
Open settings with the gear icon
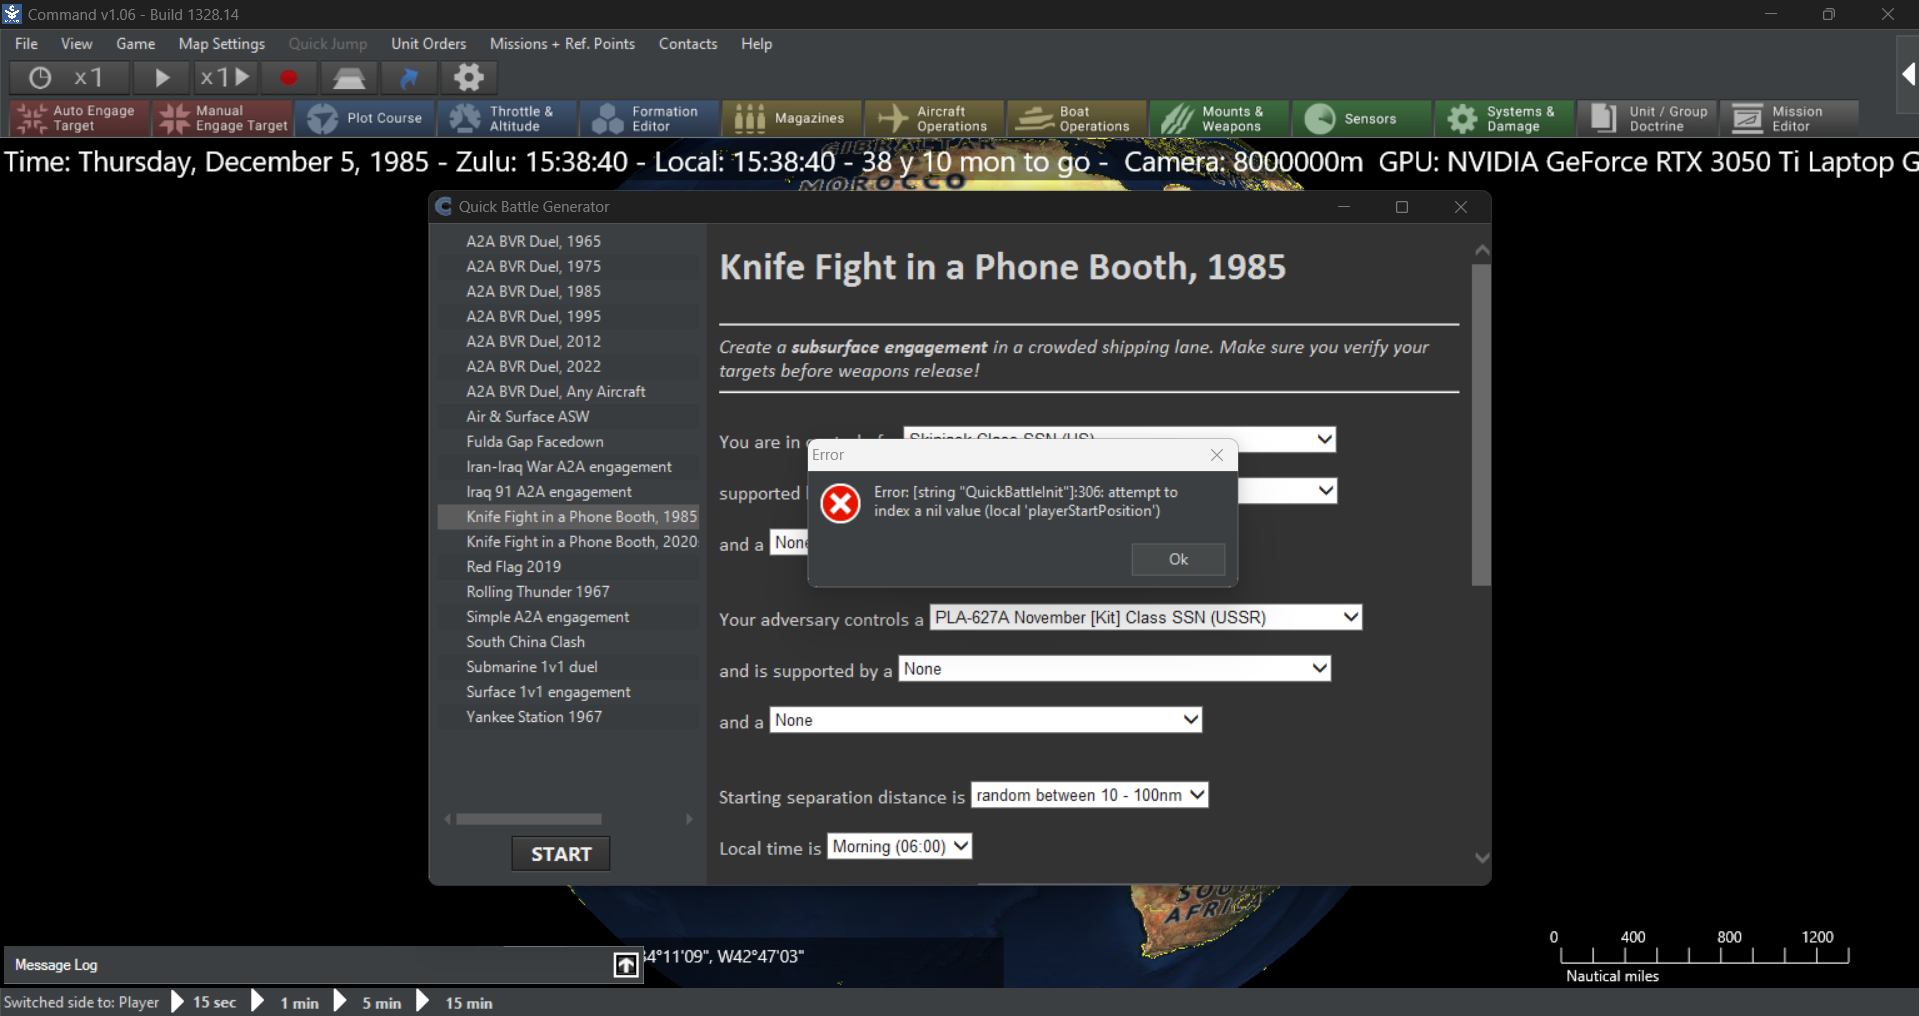point(468,77)
